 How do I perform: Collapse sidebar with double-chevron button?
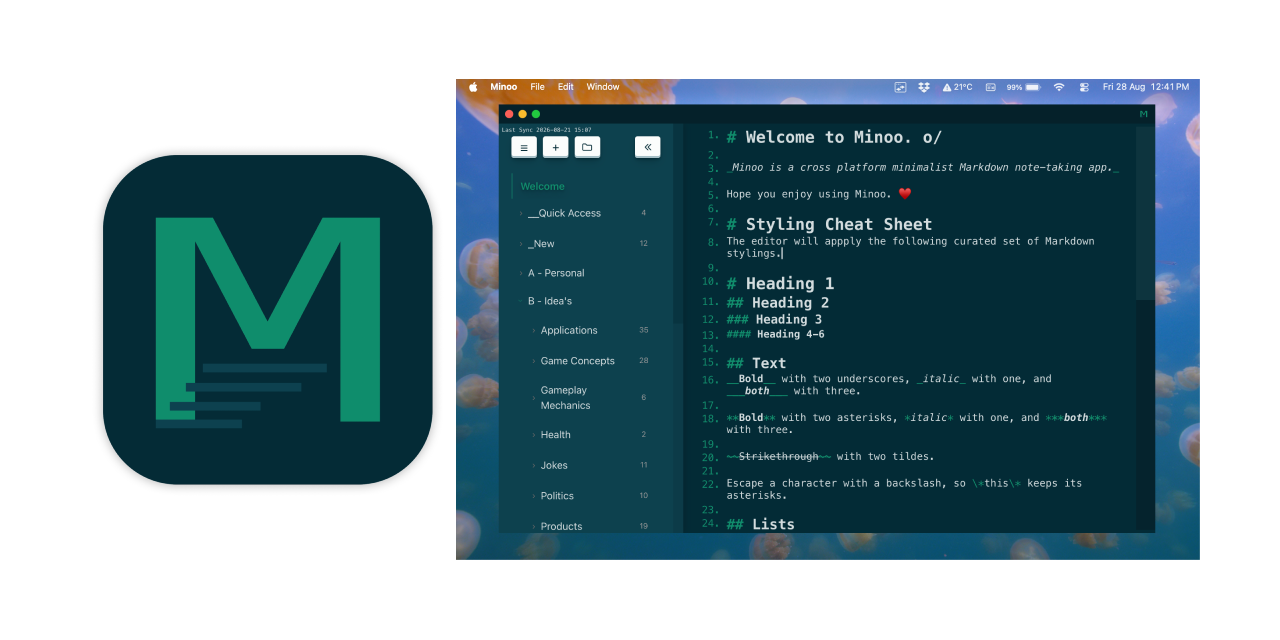pos(648,147)
